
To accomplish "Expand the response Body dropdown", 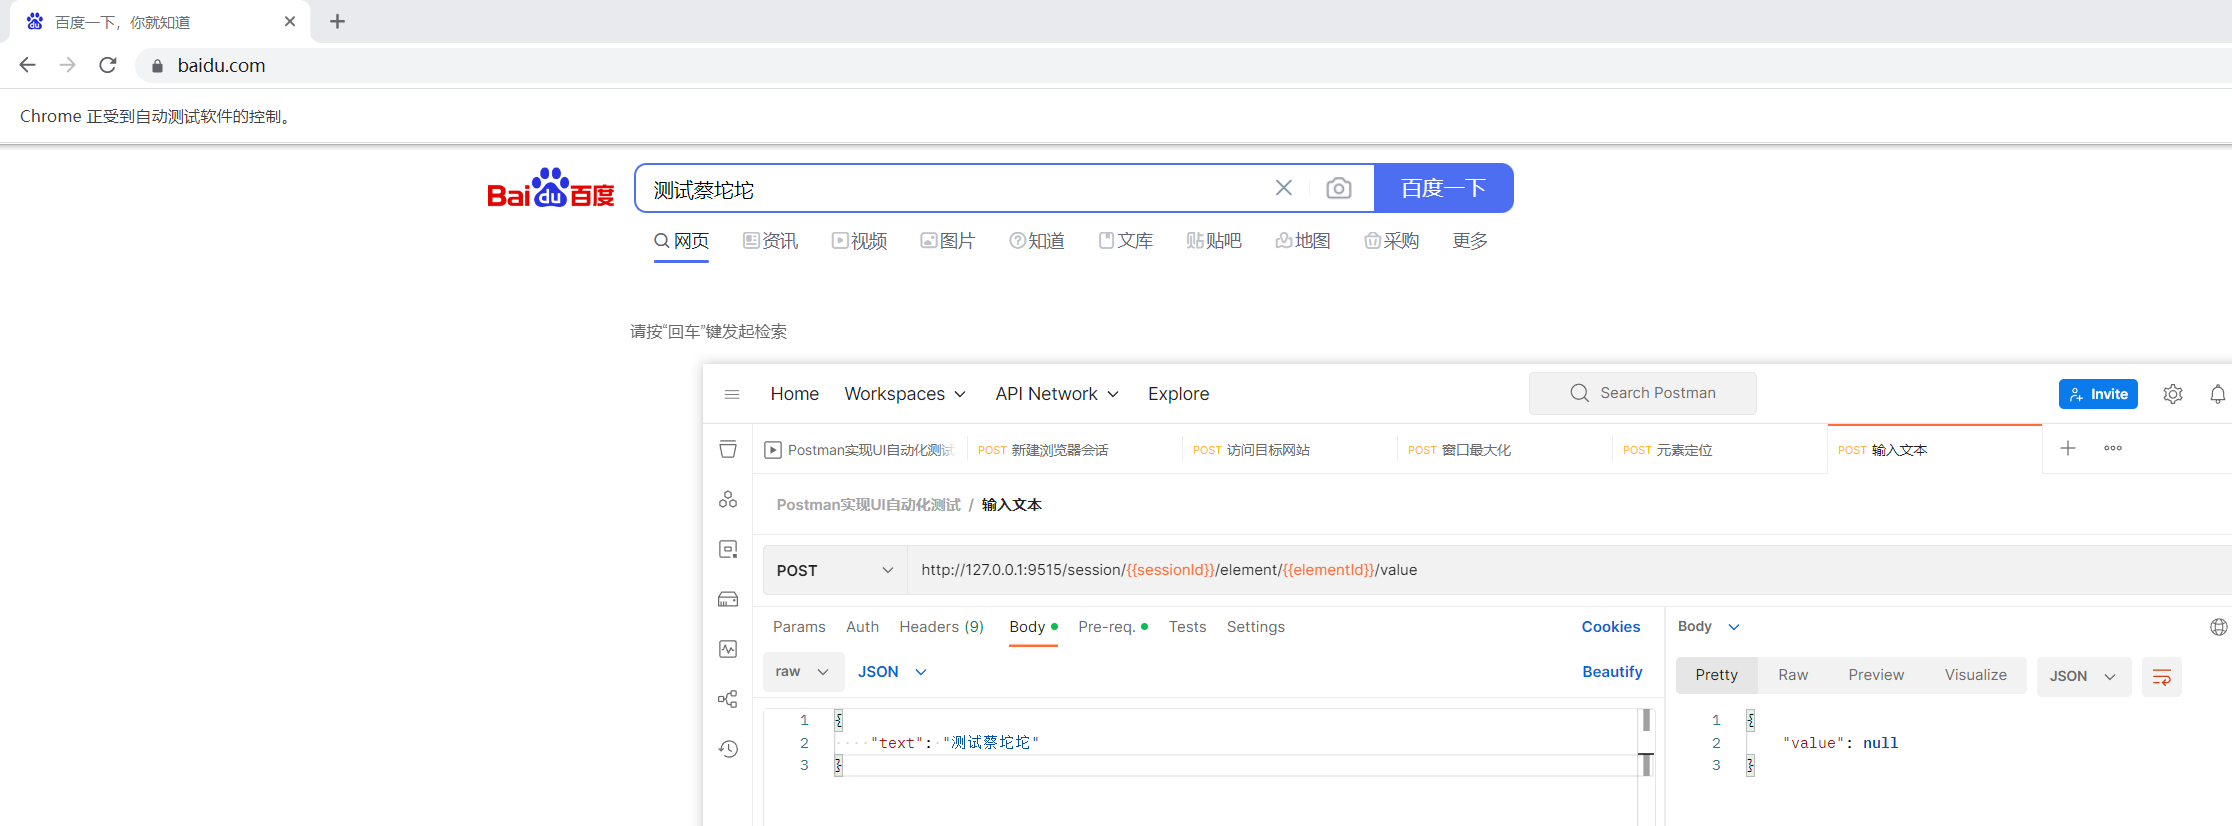I will pyautogui.click(x=1708, y=626).
